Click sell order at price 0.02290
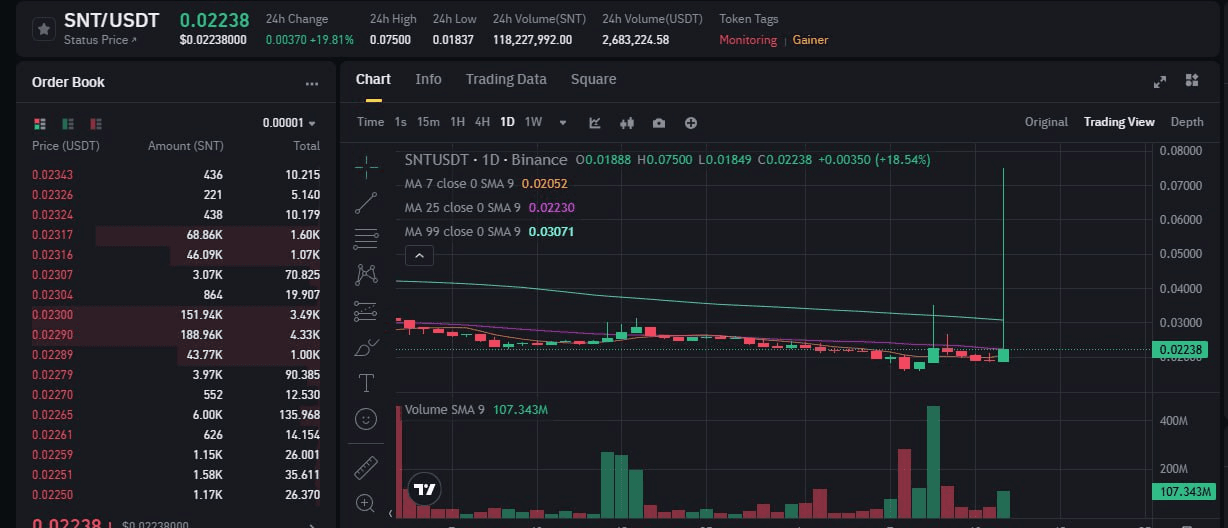 tap(176, 334)
